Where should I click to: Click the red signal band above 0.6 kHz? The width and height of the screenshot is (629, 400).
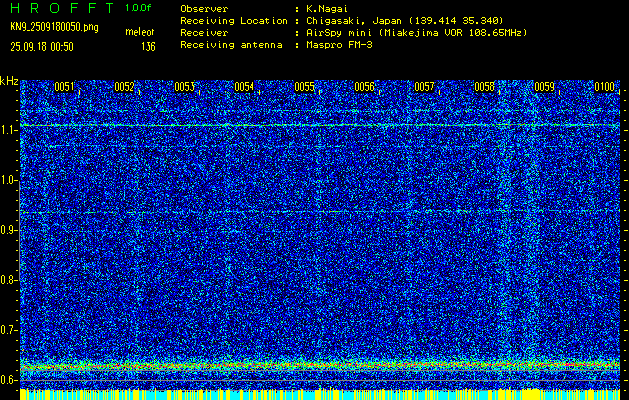coord(320,365)
